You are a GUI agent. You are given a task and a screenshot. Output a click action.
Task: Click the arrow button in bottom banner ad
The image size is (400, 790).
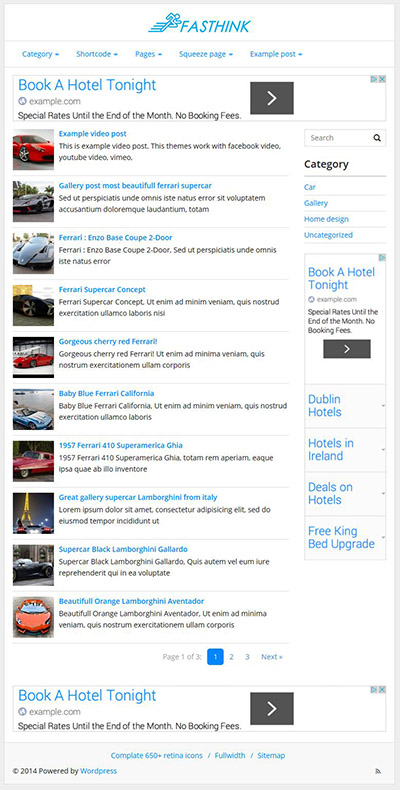272,708
